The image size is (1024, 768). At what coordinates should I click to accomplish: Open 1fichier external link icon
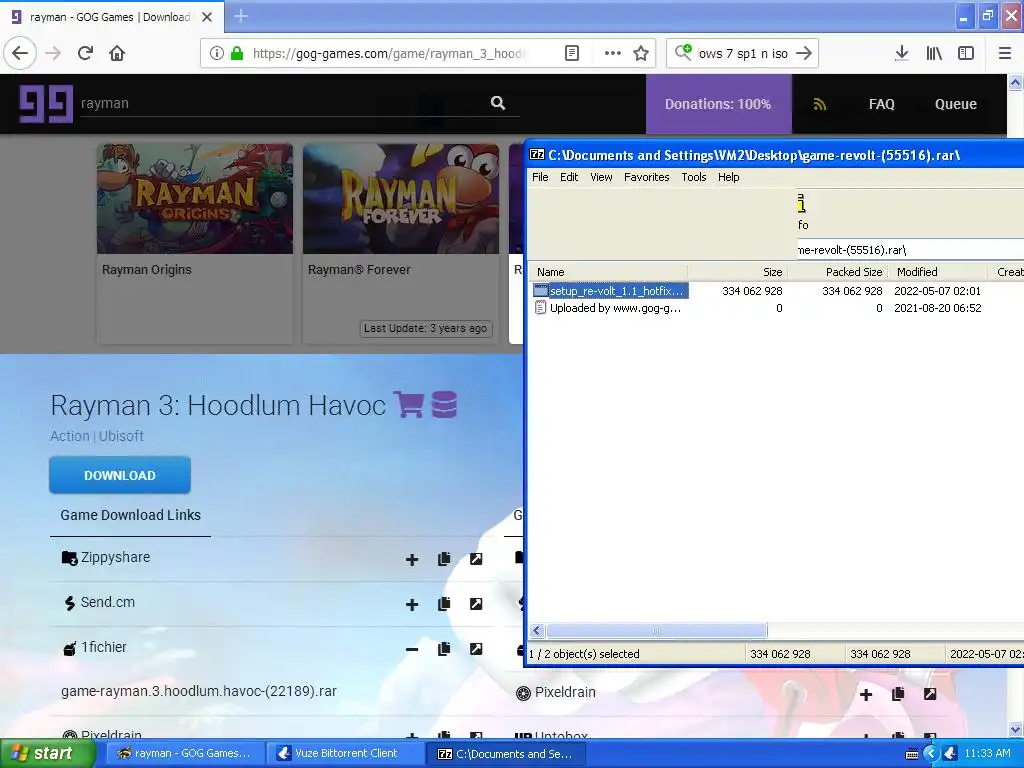[476, 649]
